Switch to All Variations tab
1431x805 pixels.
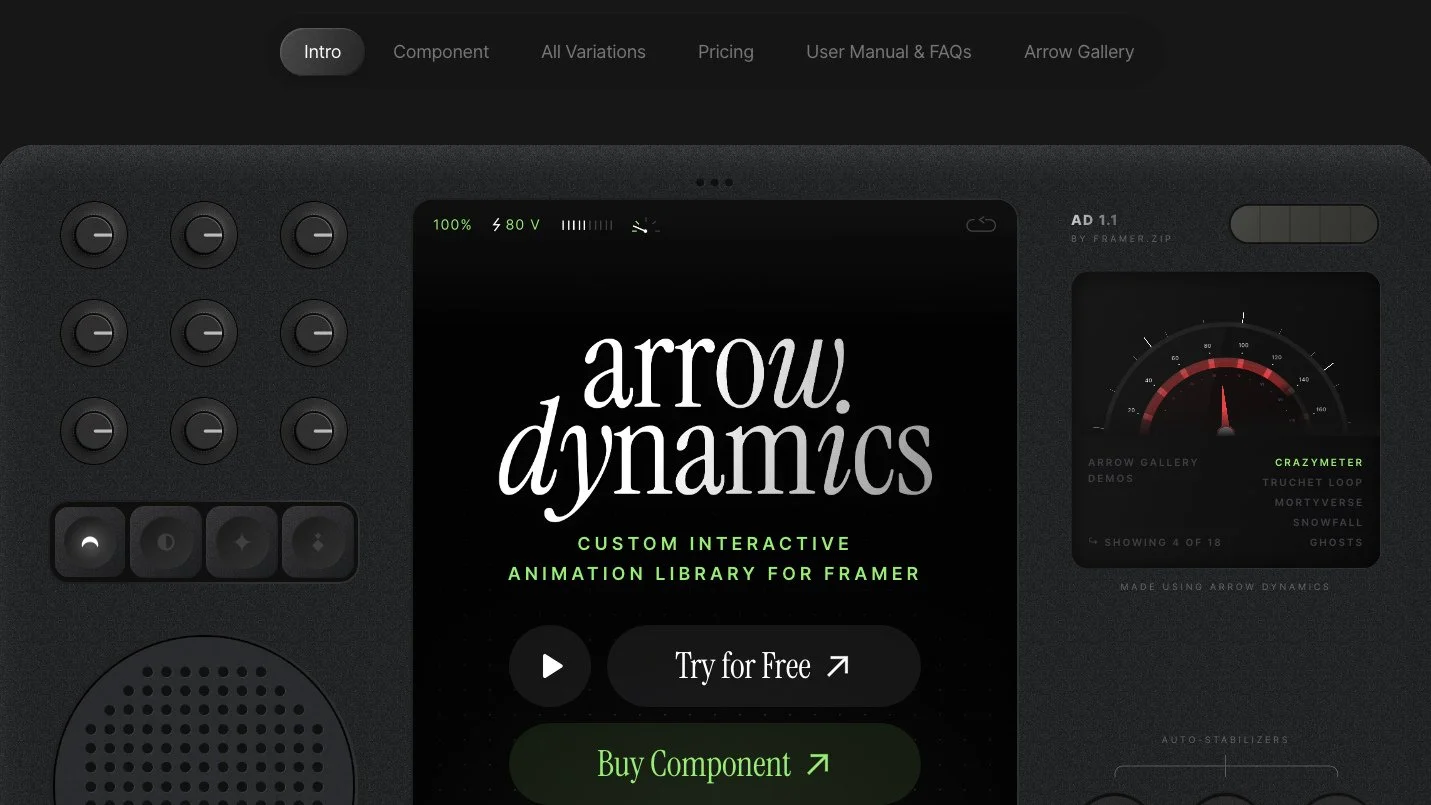click(x=593, y=52)
